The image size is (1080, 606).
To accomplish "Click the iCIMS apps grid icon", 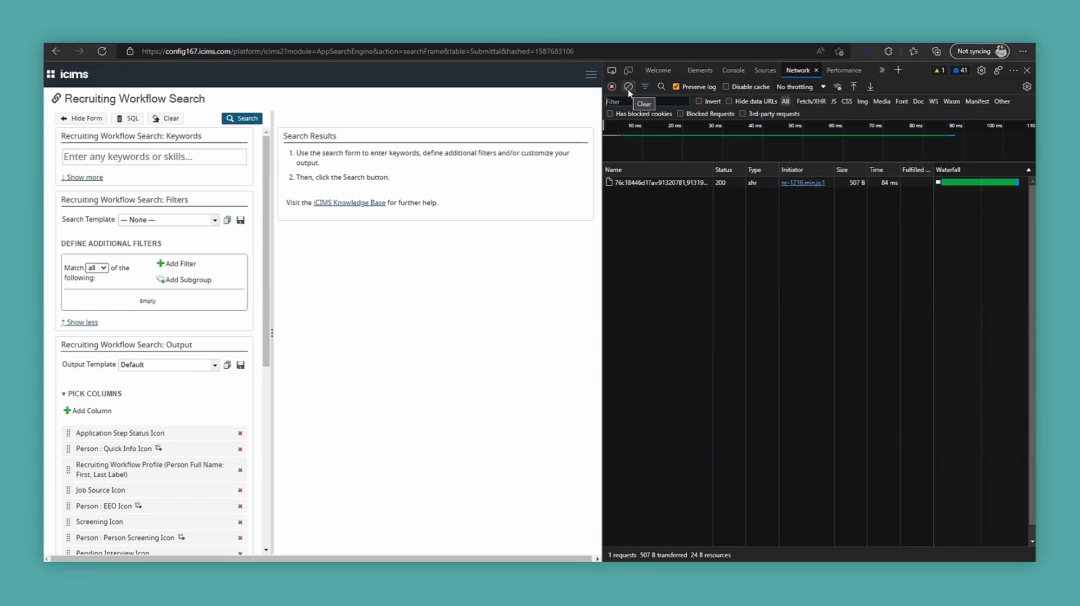I will [51, 74].
